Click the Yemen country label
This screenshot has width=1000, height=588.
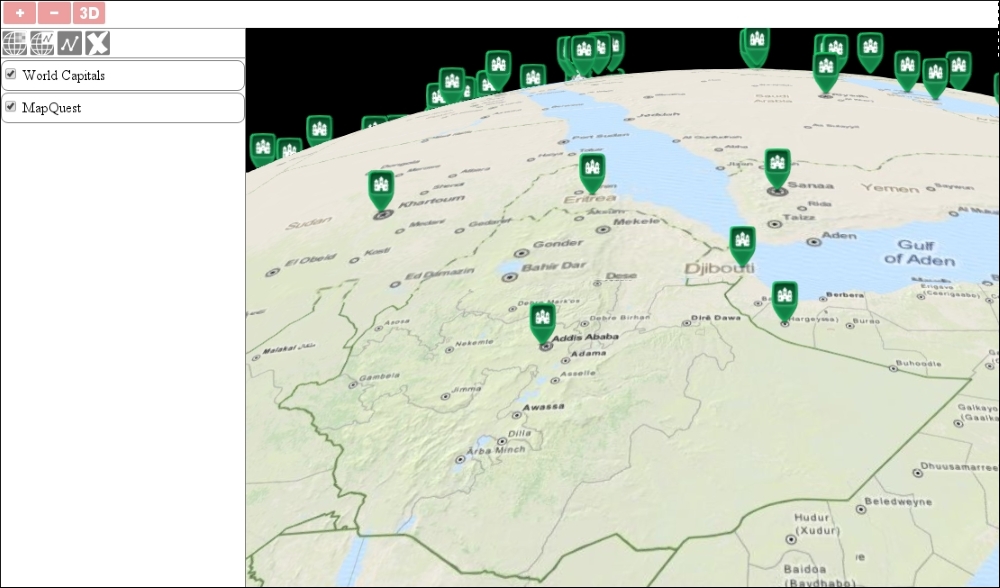coord(890,187)
